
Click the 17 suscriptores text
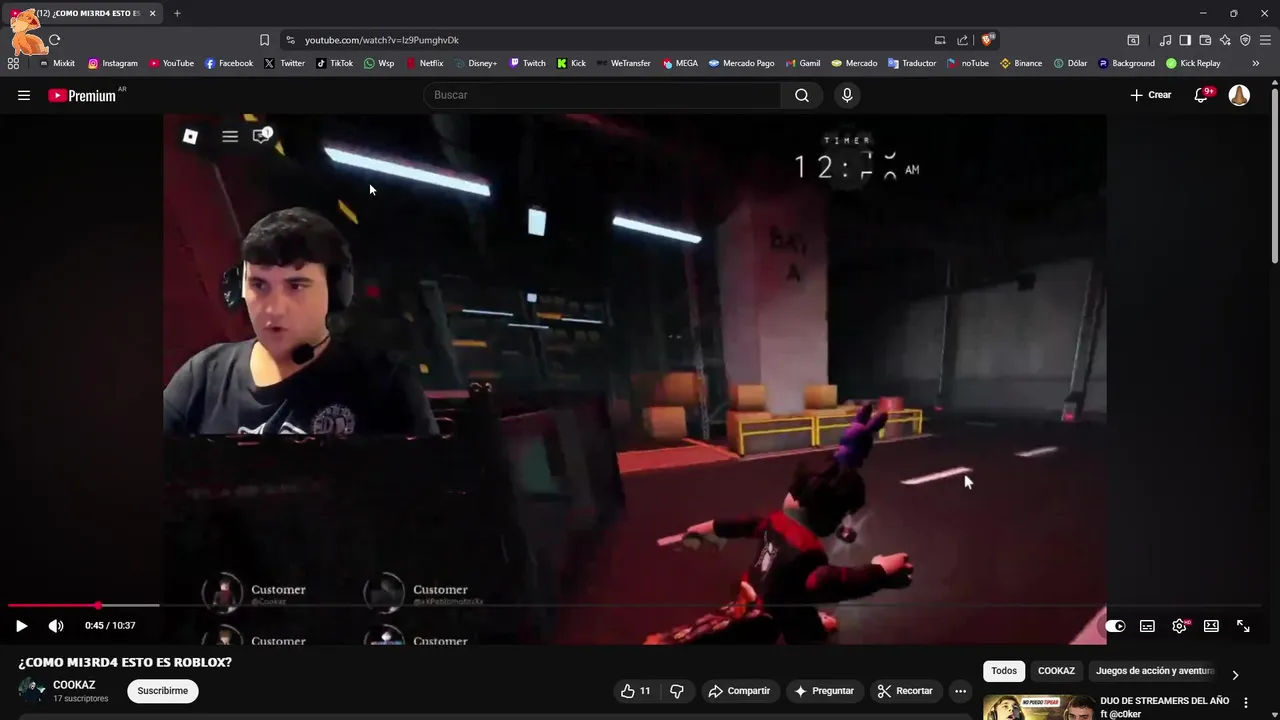[x=80, y=699]
